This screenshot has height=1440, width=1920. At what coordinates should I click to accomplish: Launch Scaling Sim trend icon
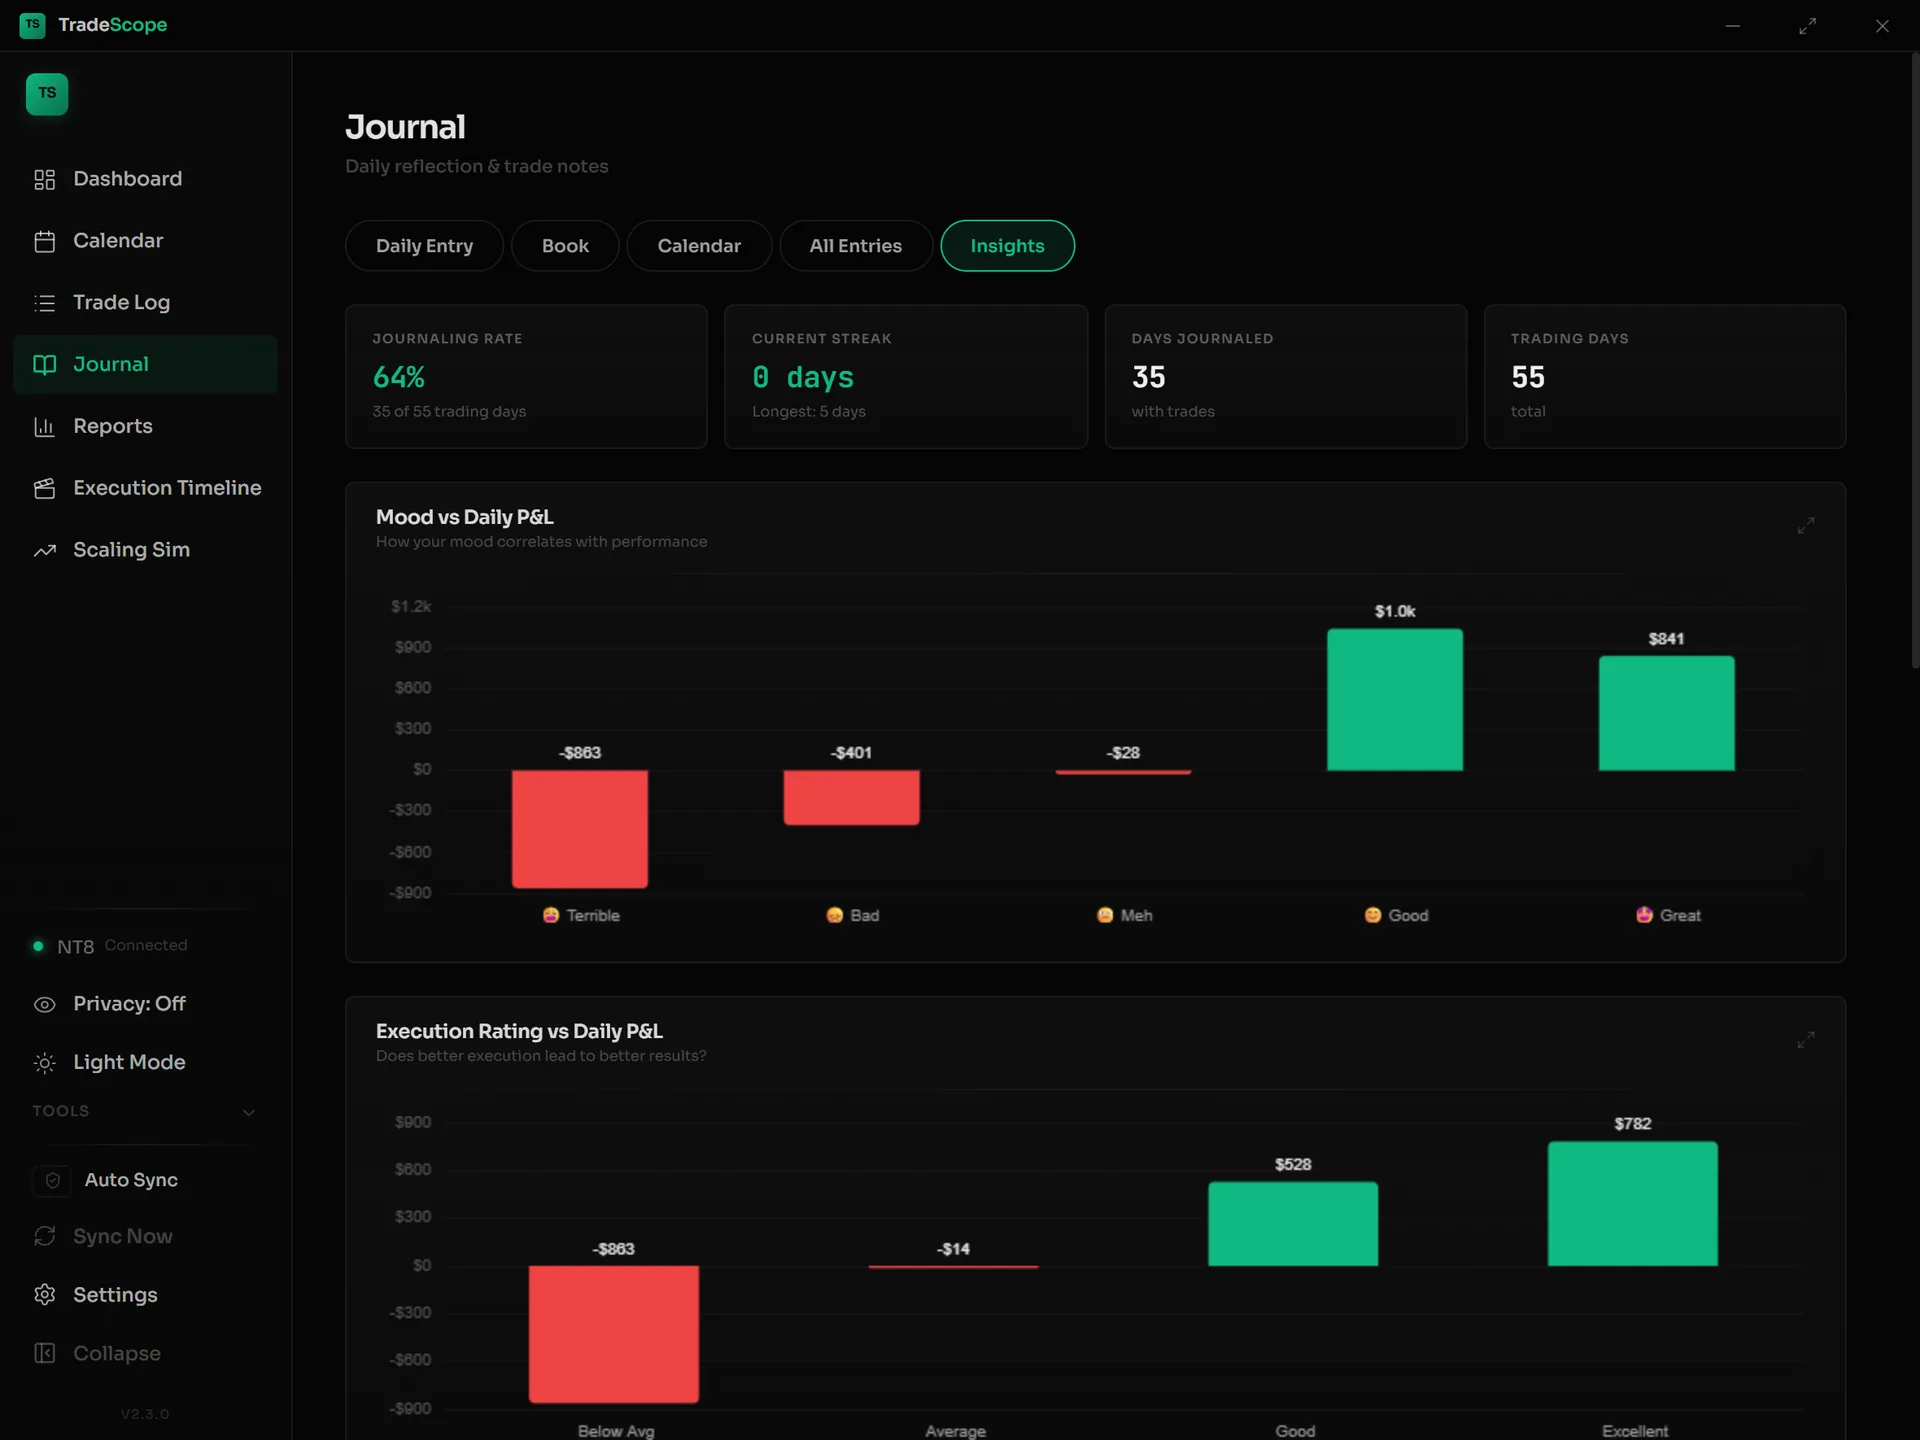pyautogui.click(x=44, y=550)
